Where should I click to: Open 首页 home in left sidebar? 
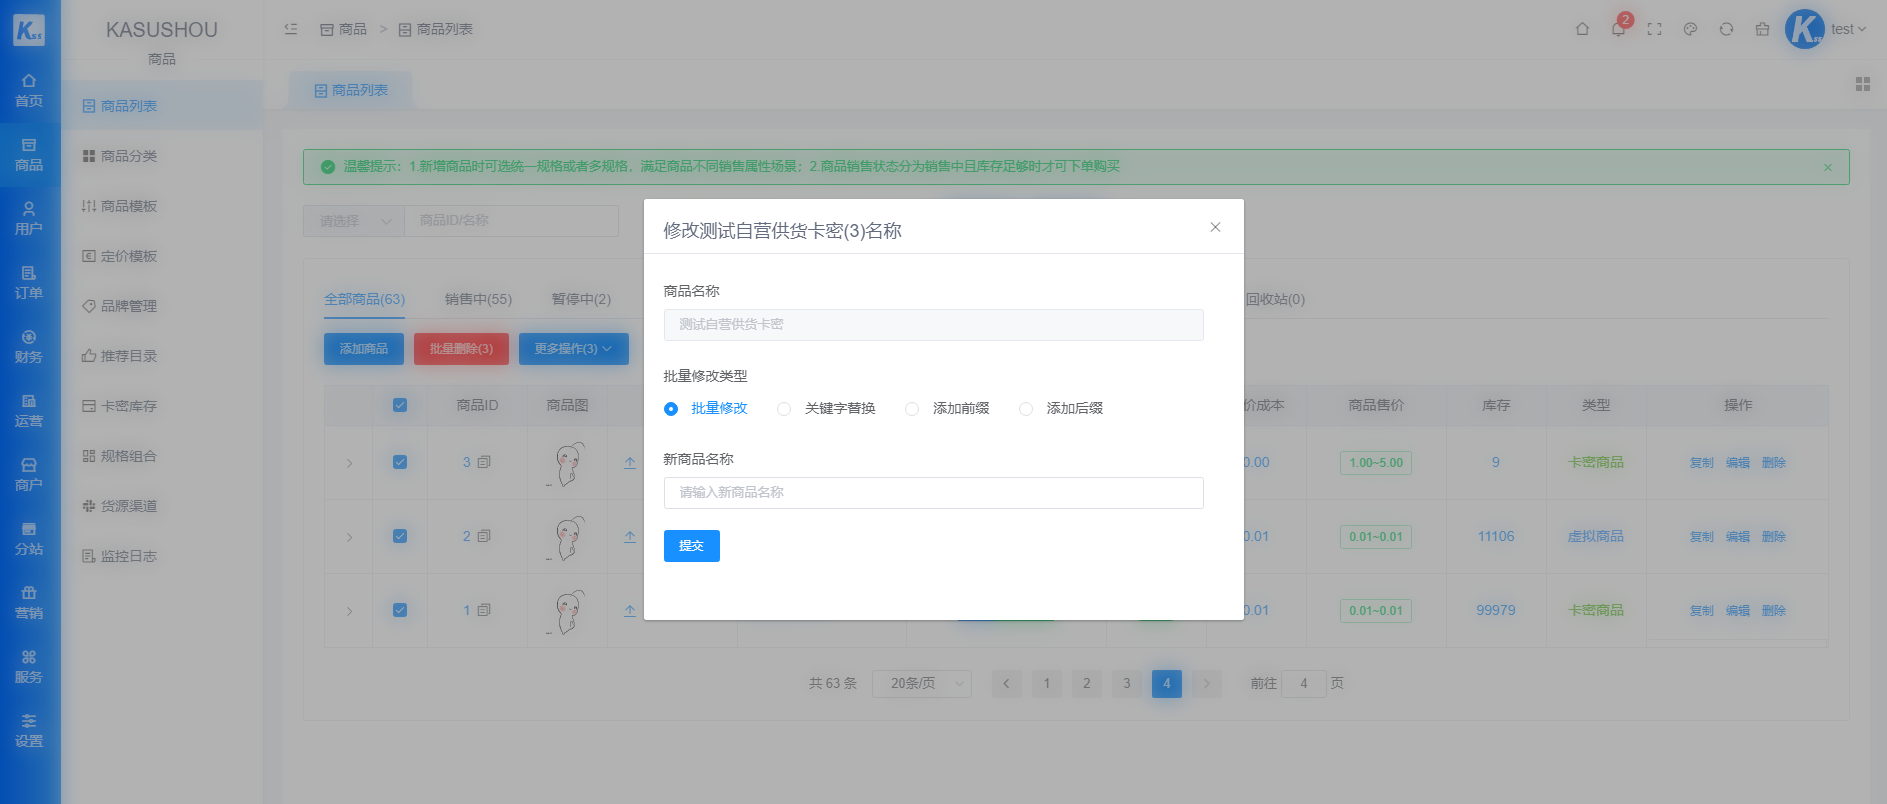pyautogui.click(x=29, y=91)
